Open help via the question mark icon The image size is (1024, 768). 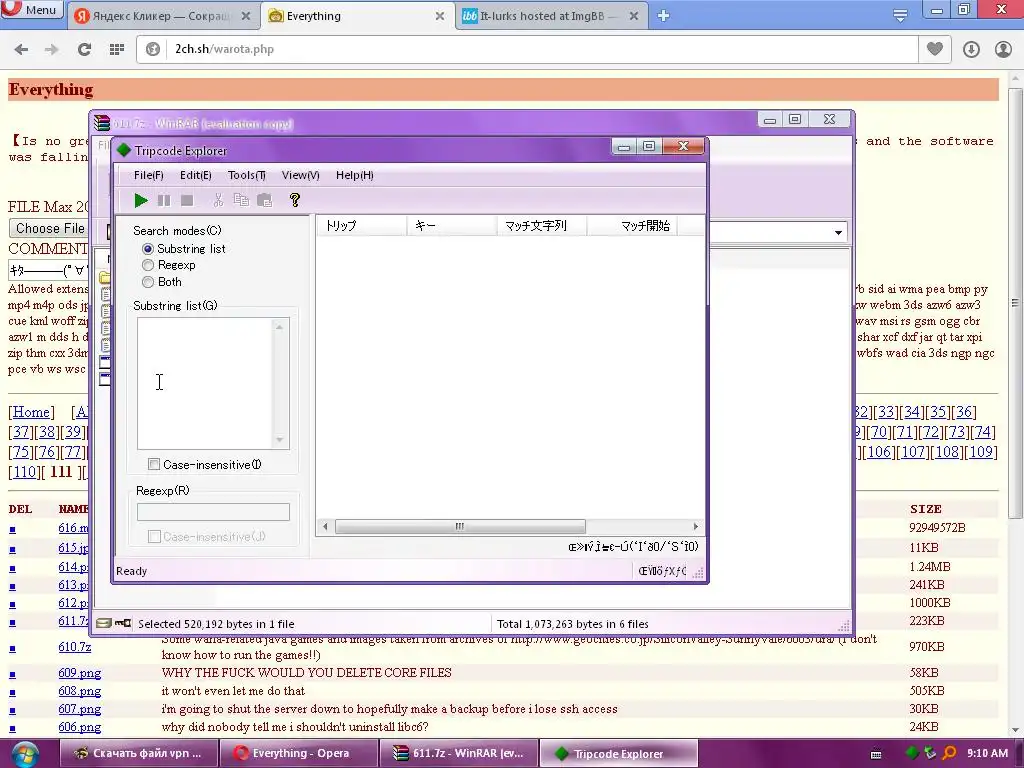[x=295, y=200]
